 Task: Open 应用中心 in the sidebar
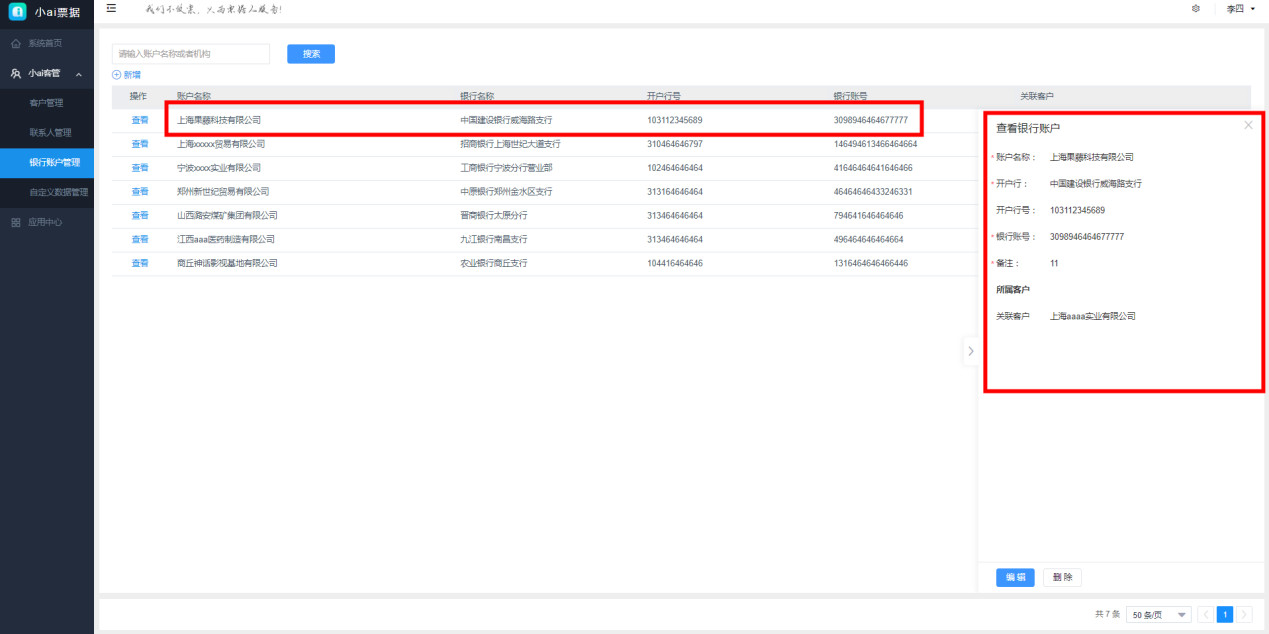pyautogui.click(x=47, y=222)
